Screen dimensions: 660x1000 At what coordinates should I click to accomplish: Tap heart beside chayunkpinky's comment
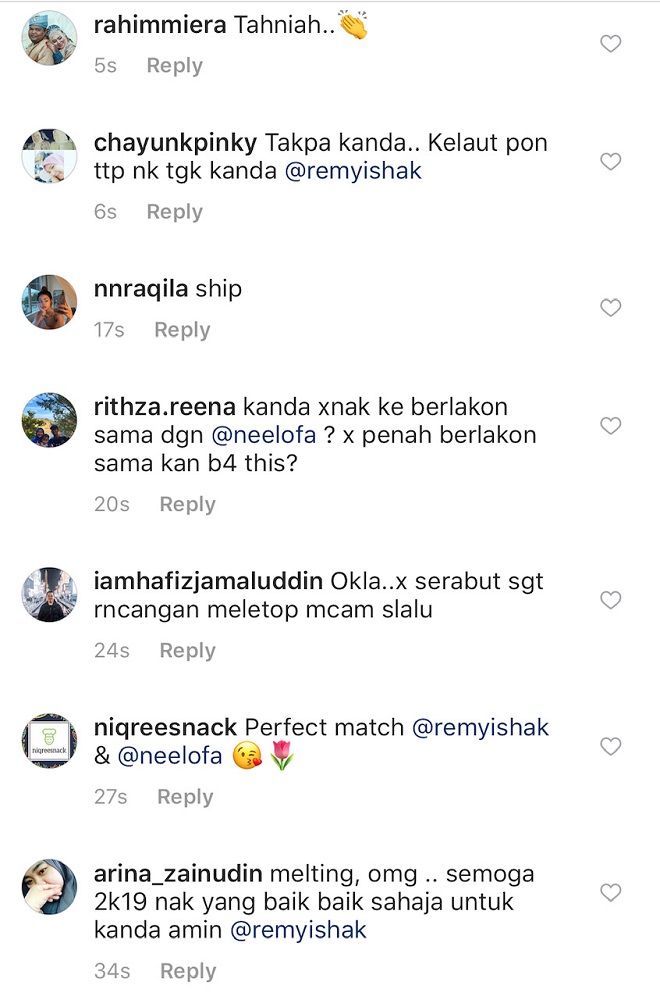610,162
